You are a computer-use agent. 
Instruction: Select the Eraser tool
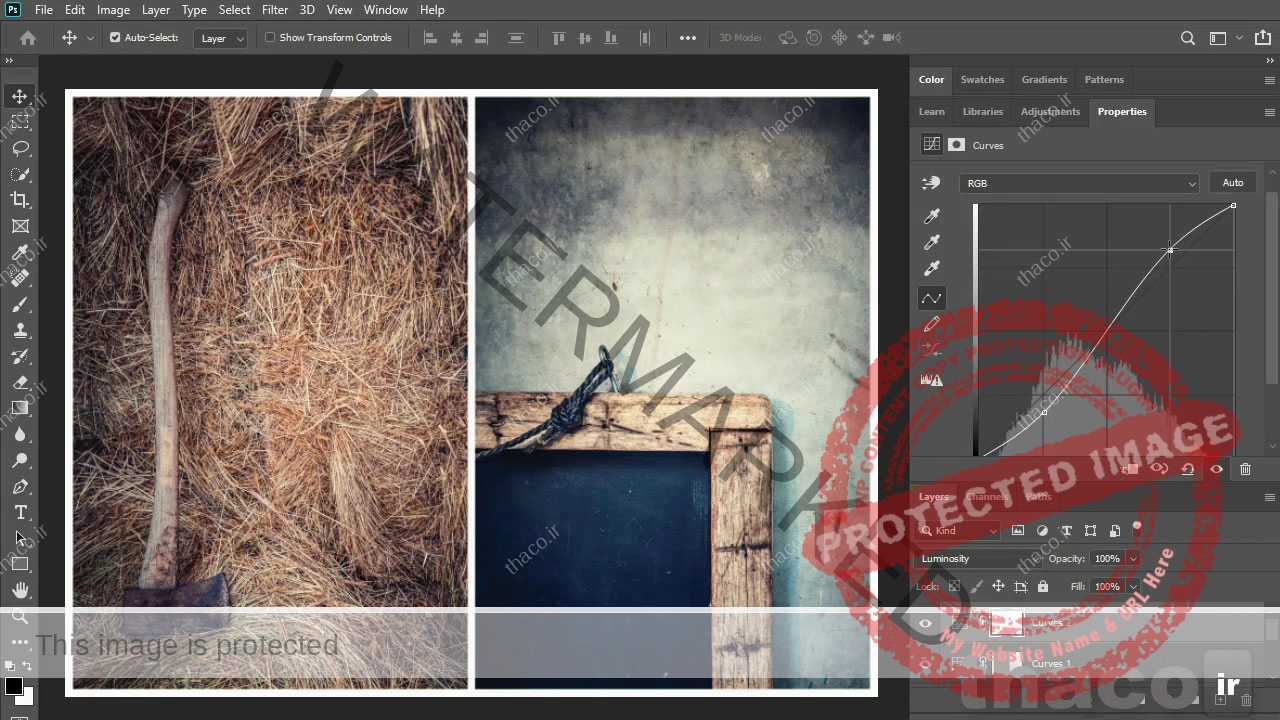point(20,382)
